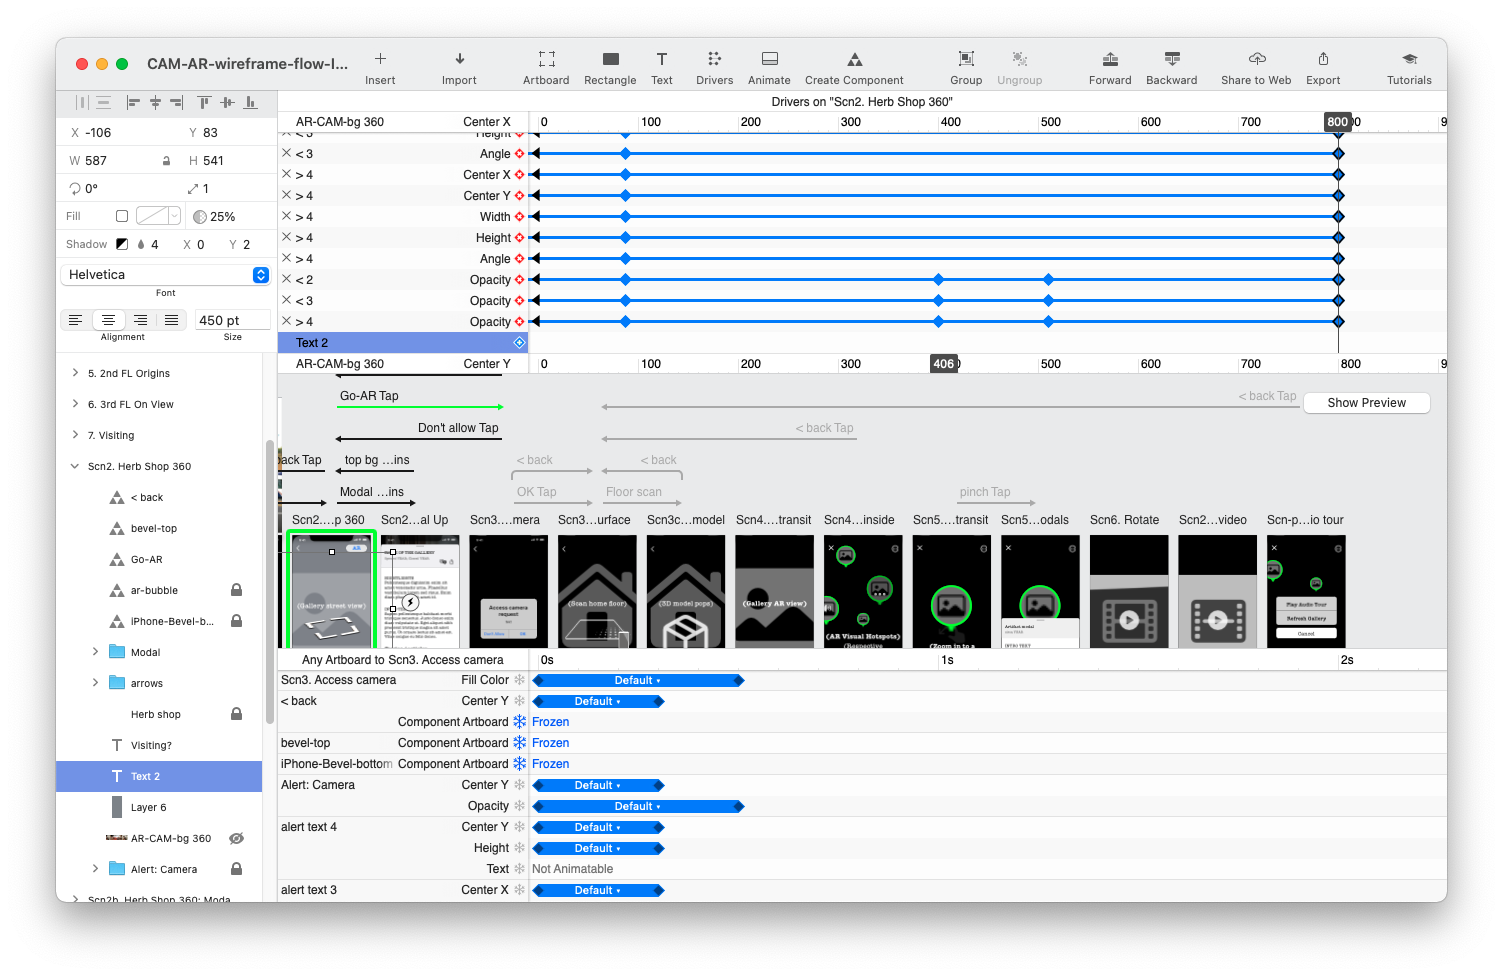Viewport: 1503px width, 976px height.
Task: Open the Drivers tool
Action: 714,60
